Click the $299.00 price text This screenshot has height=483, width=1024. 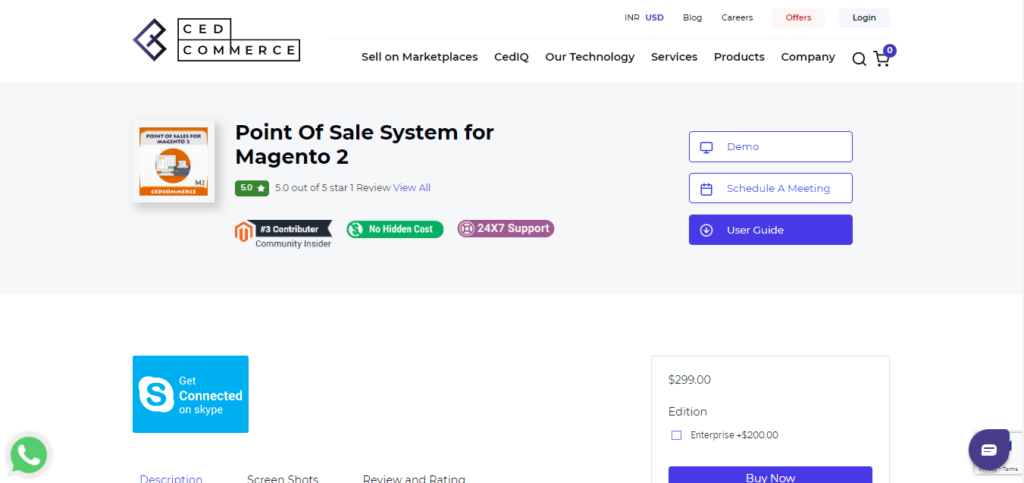coord(689,380)
